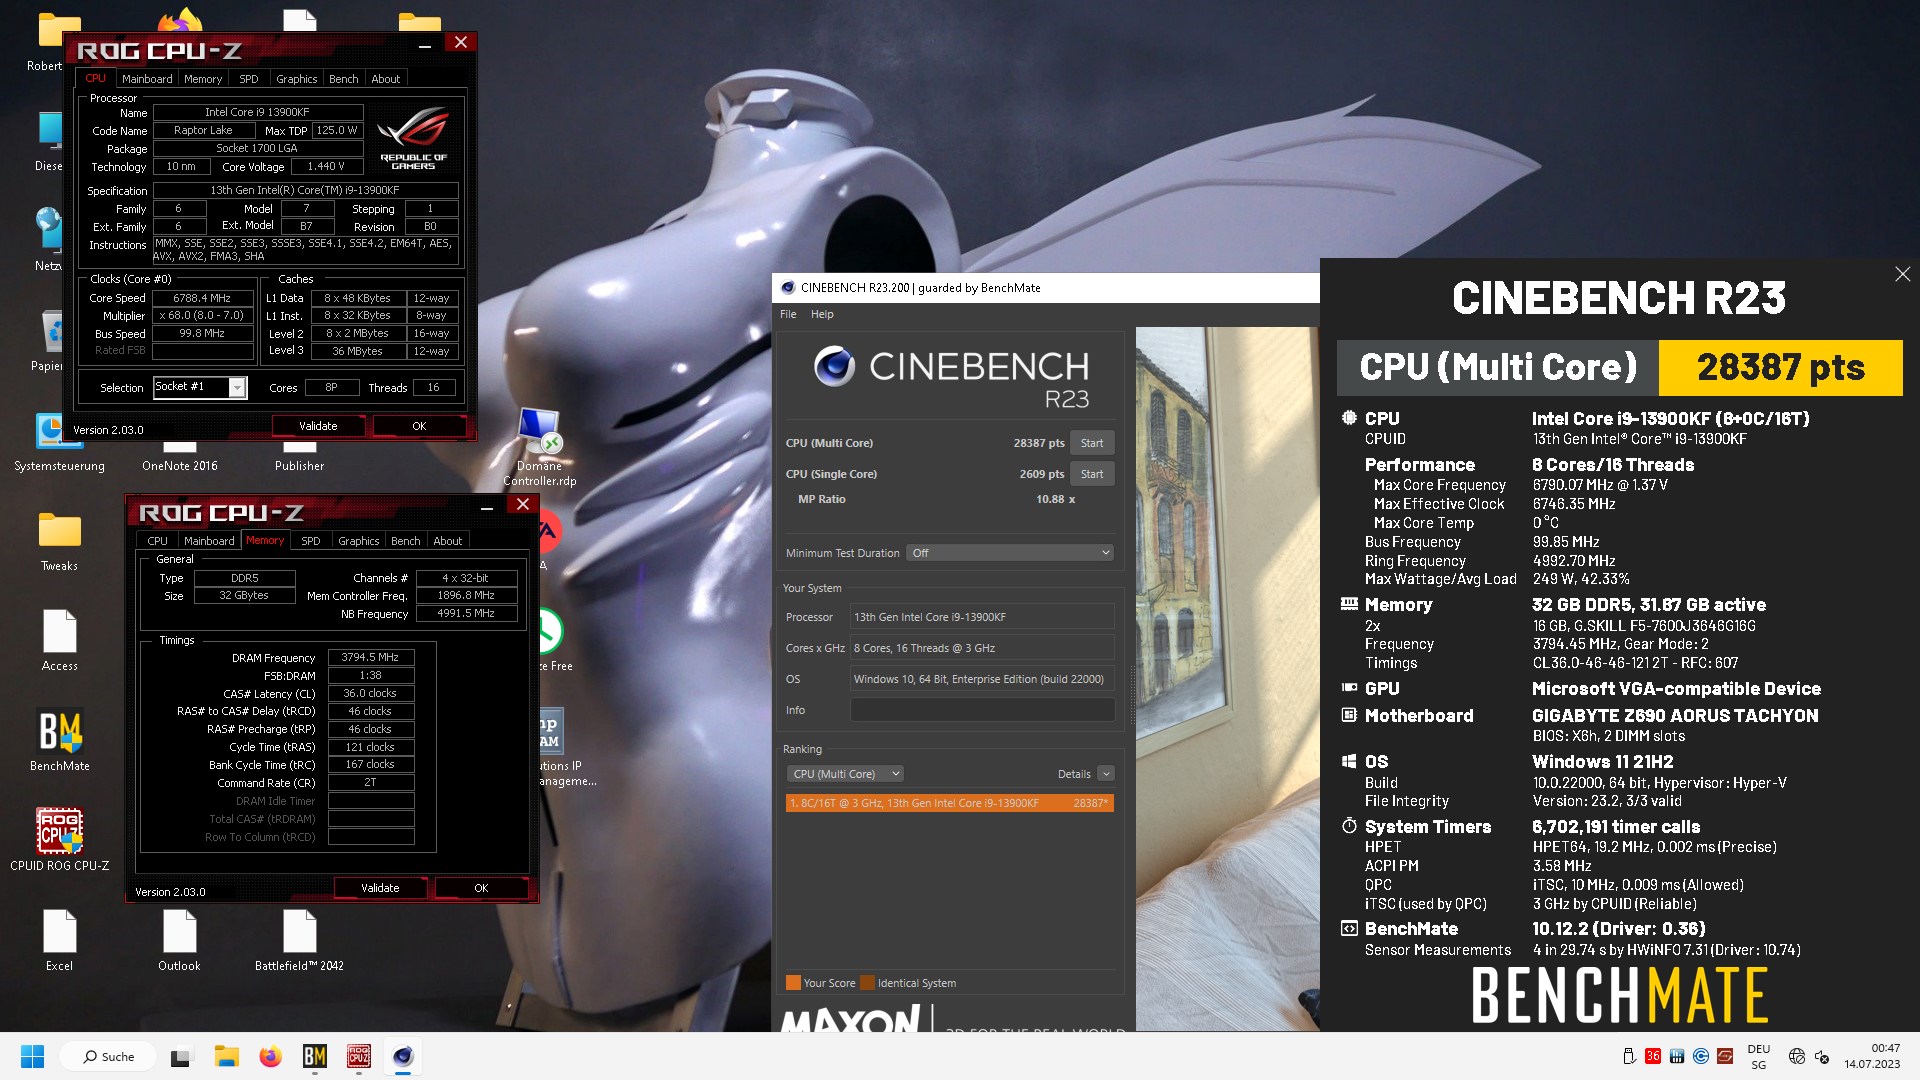The height and width of the screenshot is (1080, 1920).
Task: Open About tab in top CPU-Z window
Action: tap(385, 79)
